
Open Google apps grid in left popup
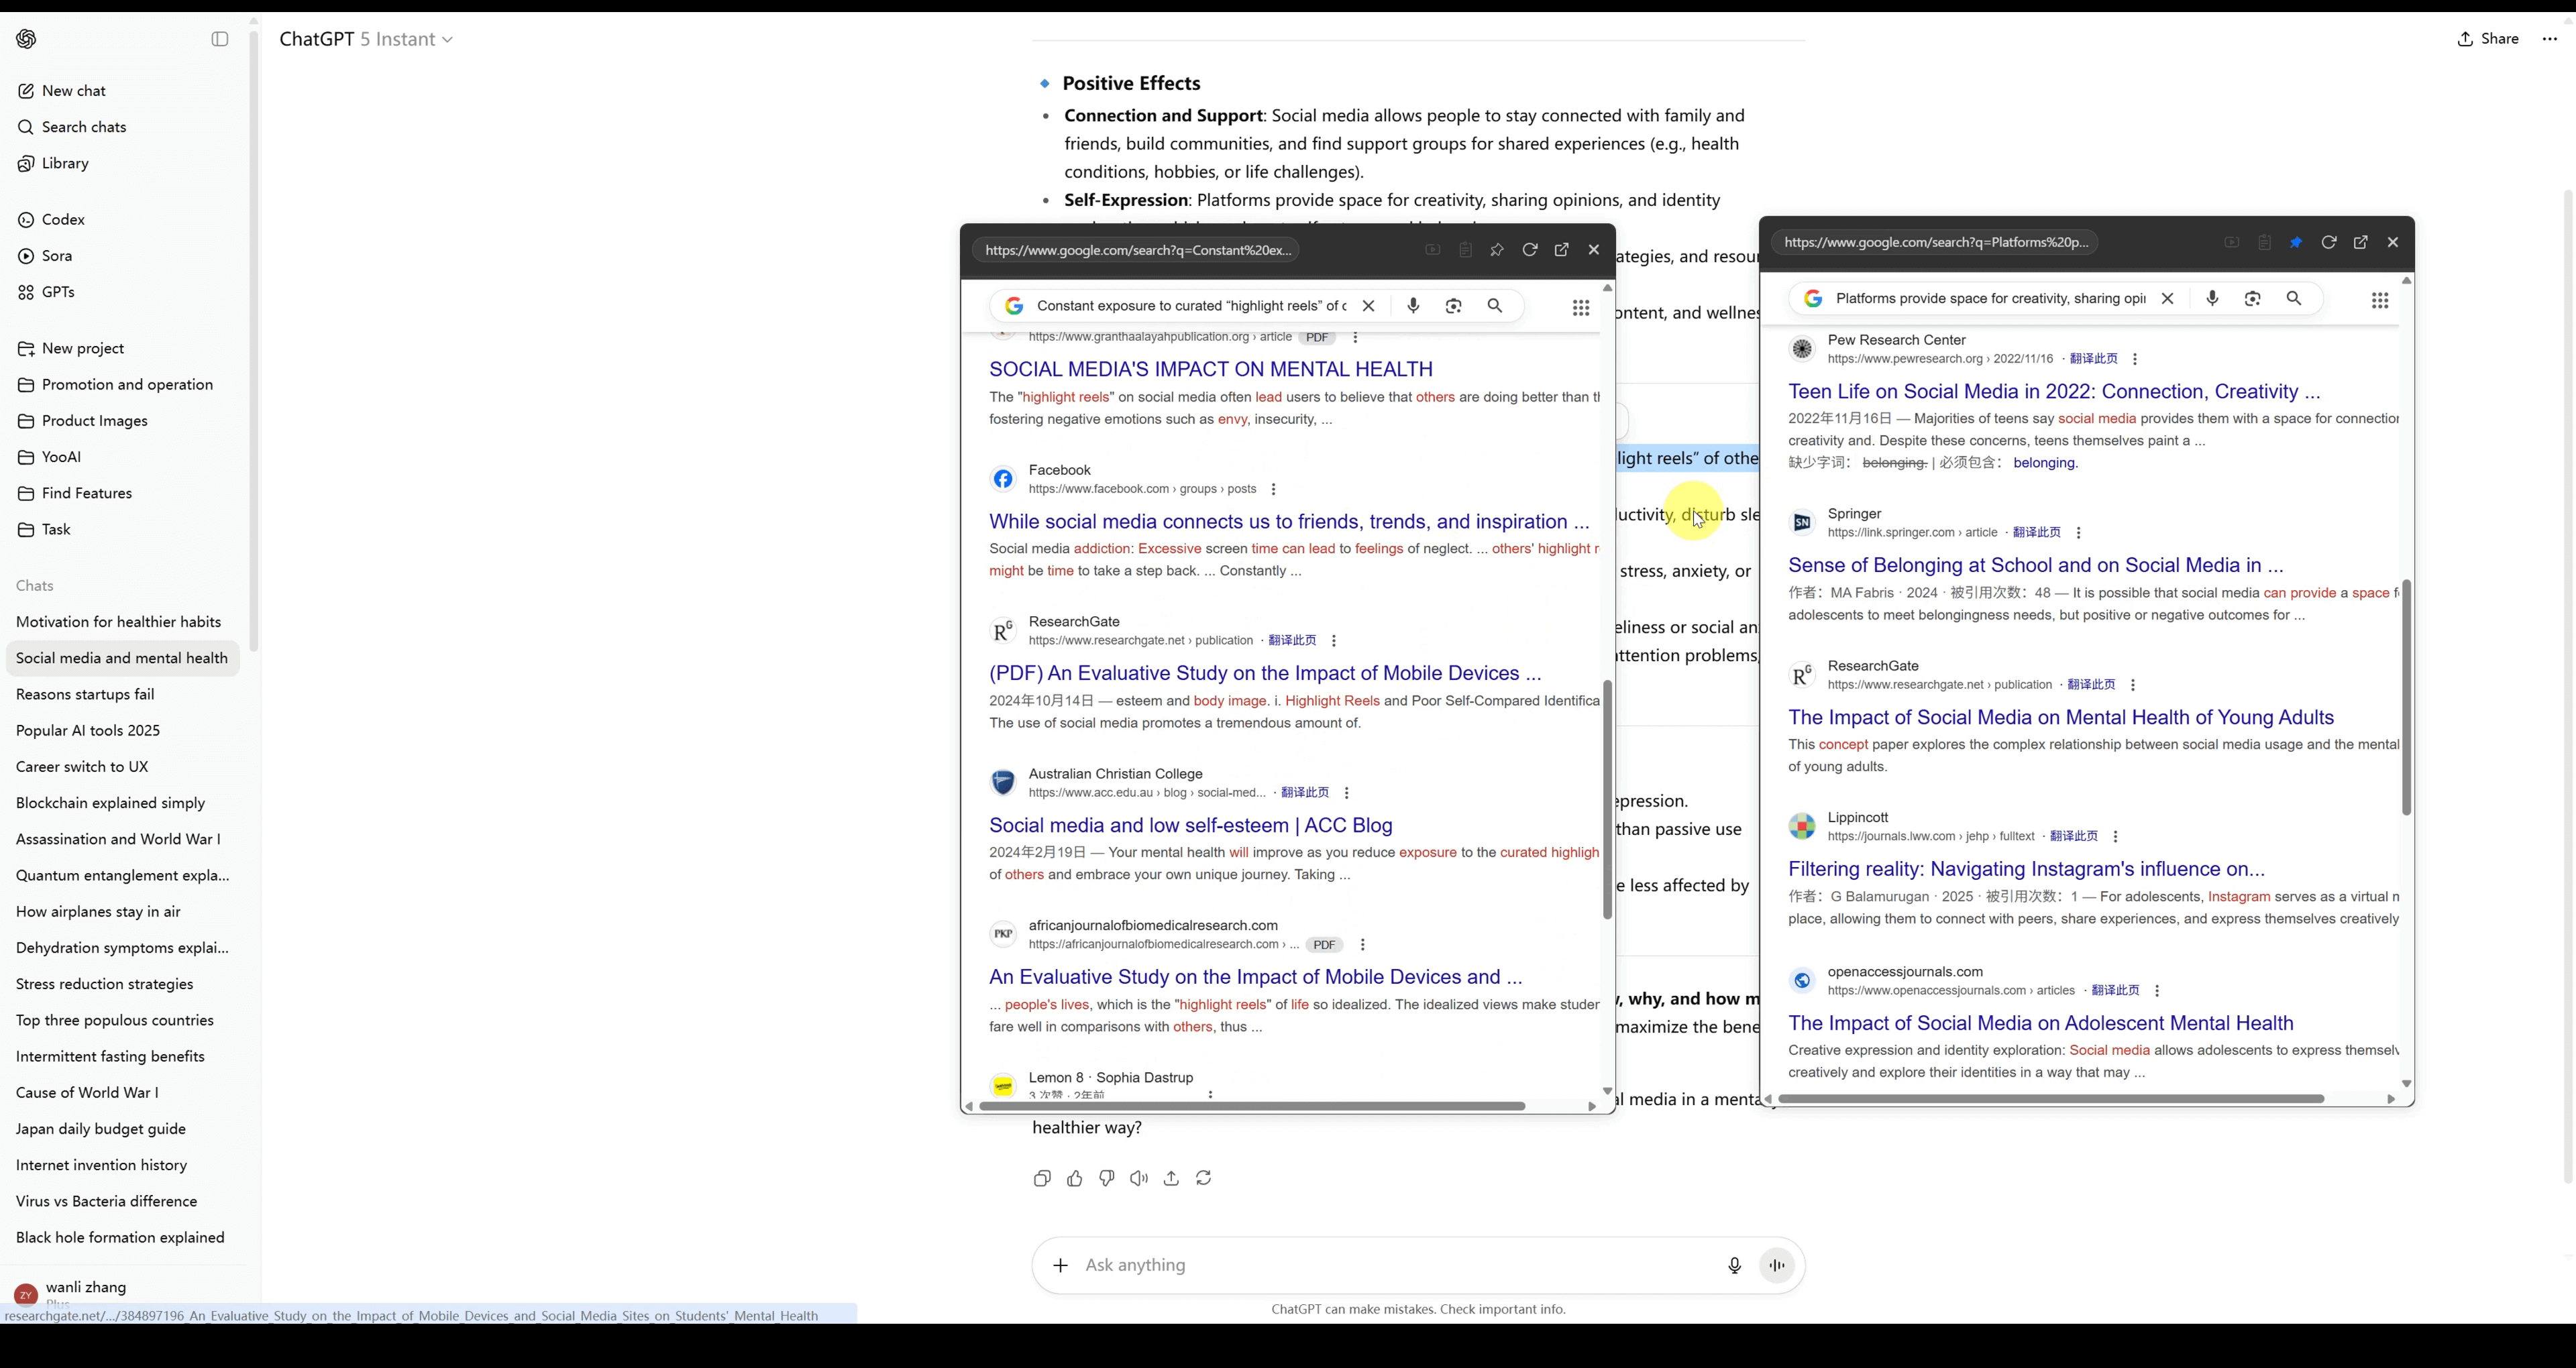click(x=1581, y=308)
